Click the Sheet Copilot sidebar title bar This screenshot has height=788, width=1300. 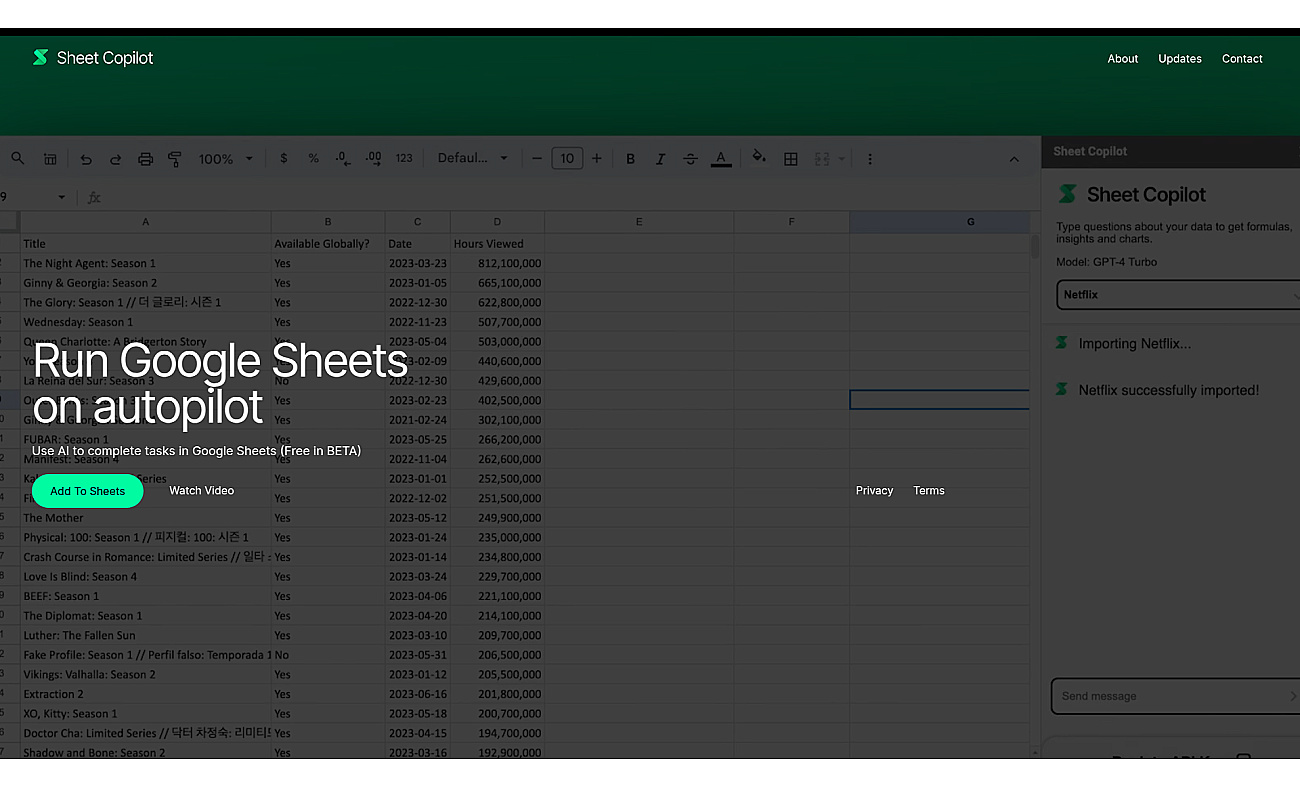coord(1170,151)
